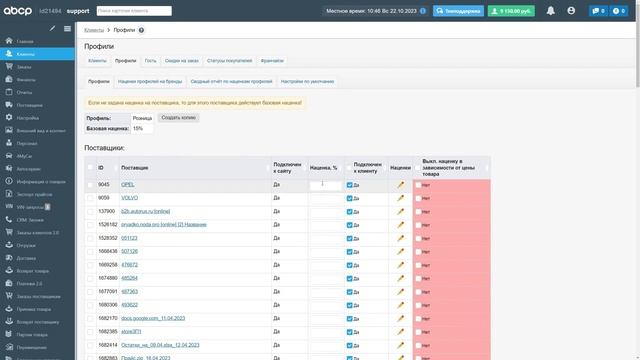Open the Автосервис sidebar icon
The image size is (640, 360).
(9, 168)
